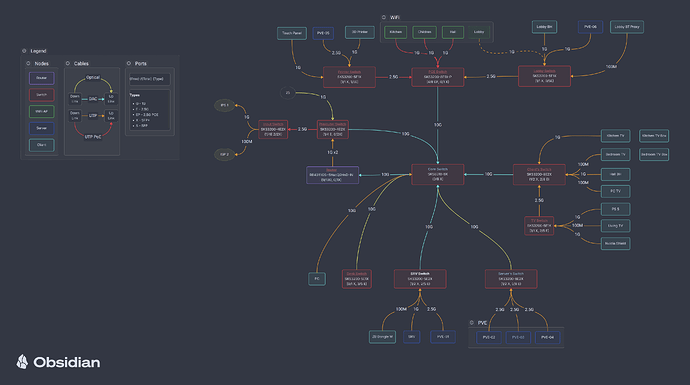The height and width of the screenshot is (385, 690).
Task: Select the purple Router card in the legend
Action: [x=42, y=78]
